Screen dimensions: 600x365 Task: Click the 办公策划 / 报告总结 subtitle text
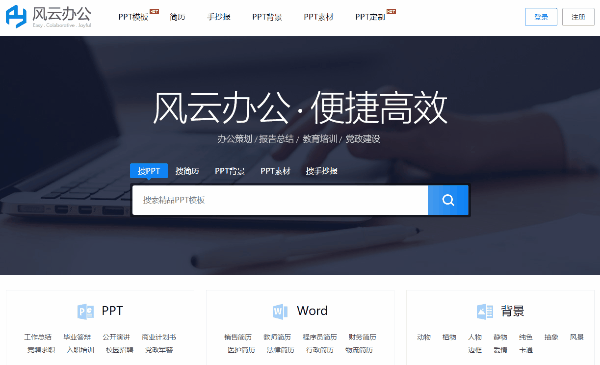tap(256, 139)
